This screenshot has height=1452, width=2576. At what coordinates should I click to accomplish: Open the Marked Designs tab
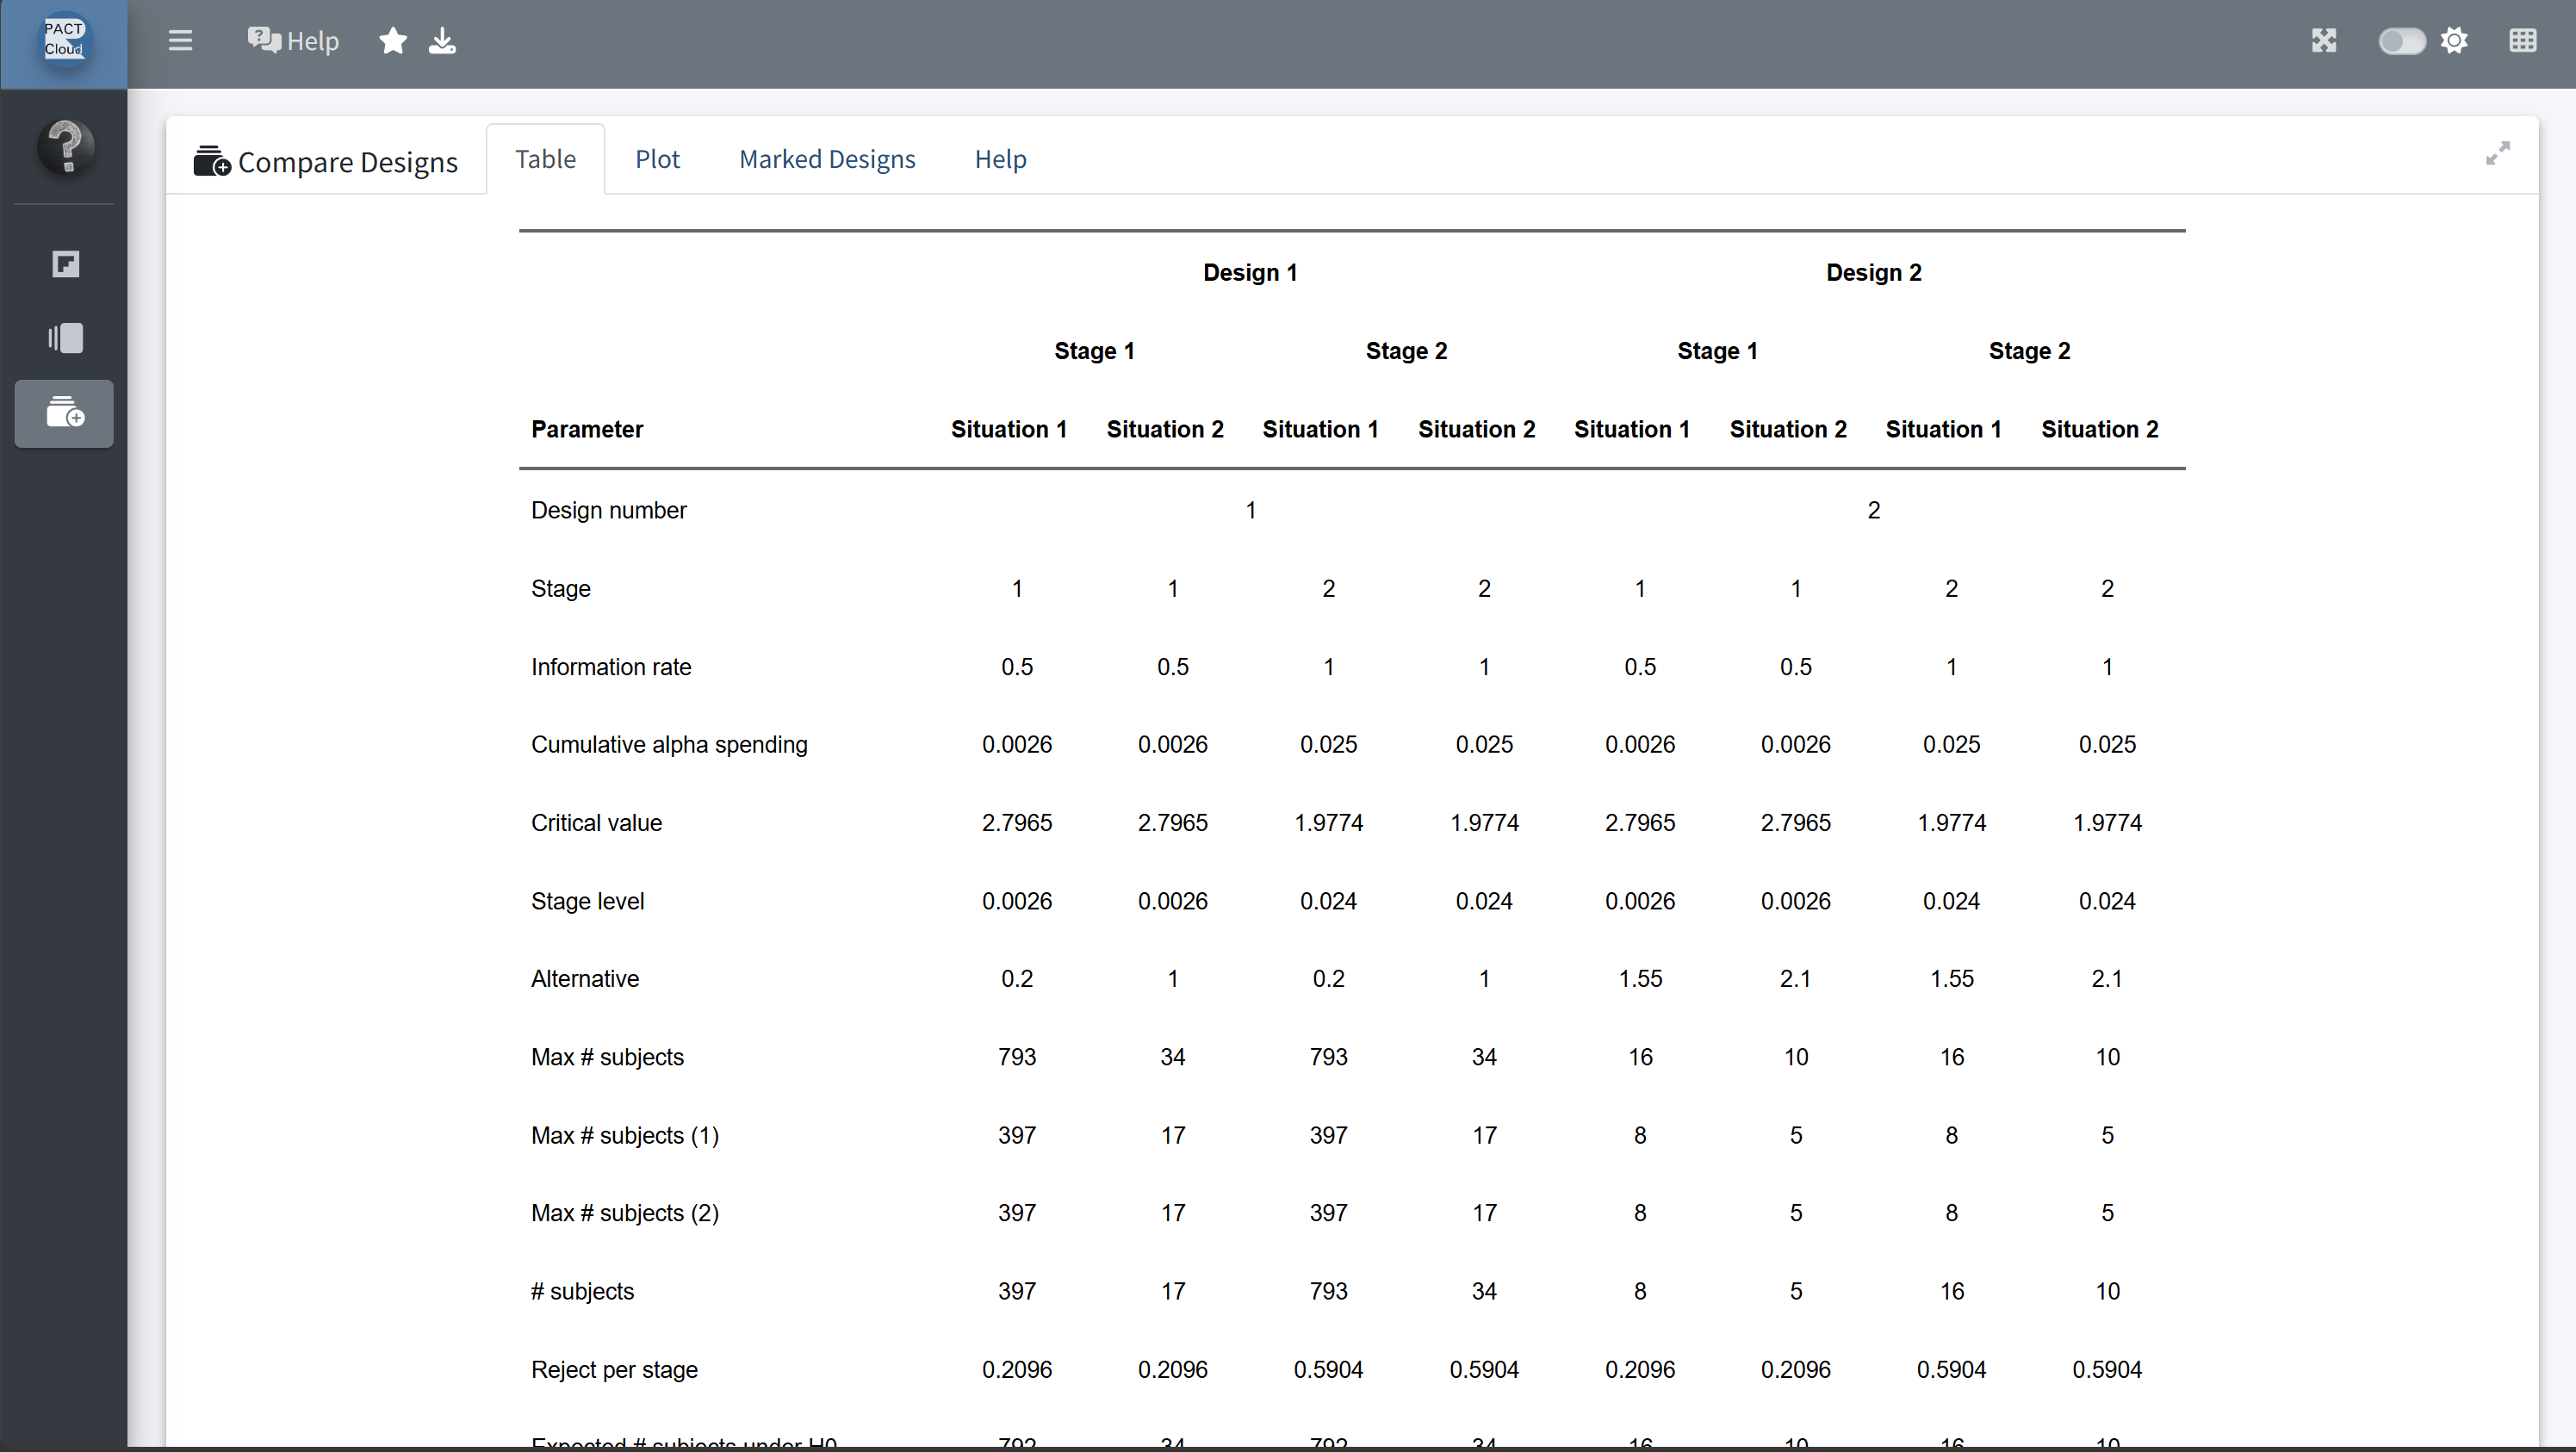tap(827, 159)
